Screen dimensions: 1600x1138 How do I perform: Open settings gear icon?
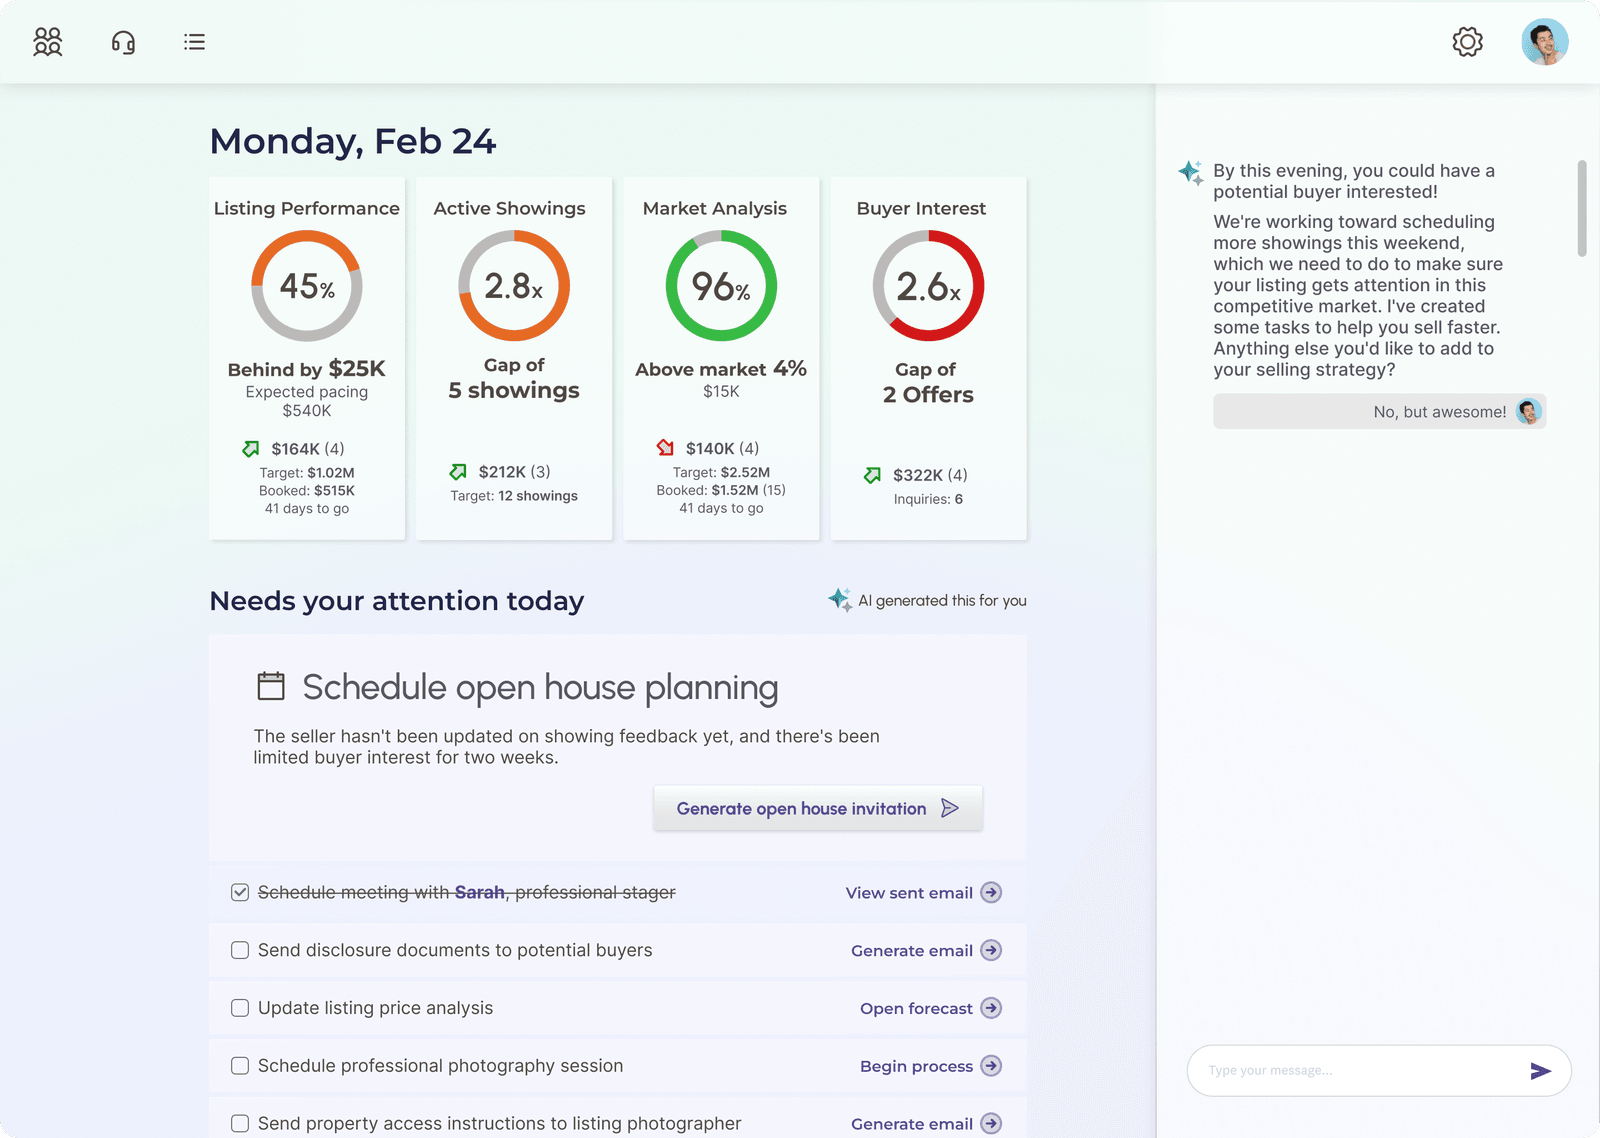pyautogui.click(x=1467, y=42)
